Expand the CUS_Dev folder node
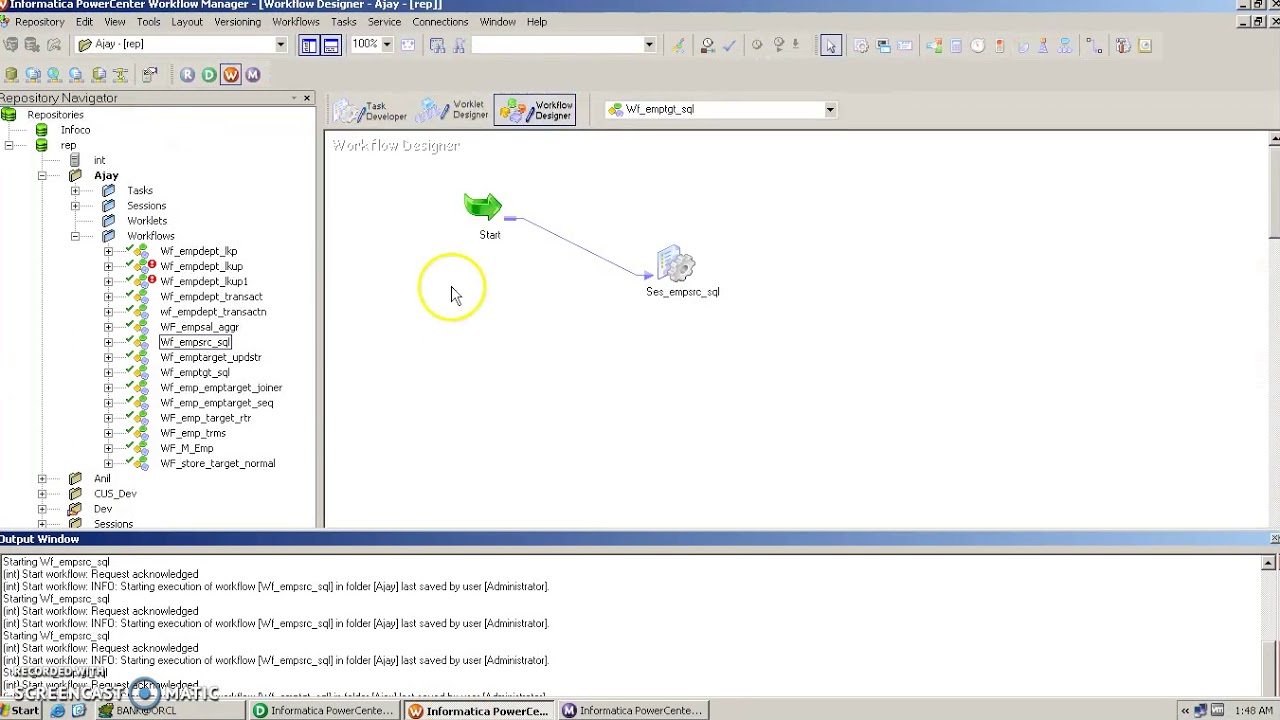 pos(42,493)
